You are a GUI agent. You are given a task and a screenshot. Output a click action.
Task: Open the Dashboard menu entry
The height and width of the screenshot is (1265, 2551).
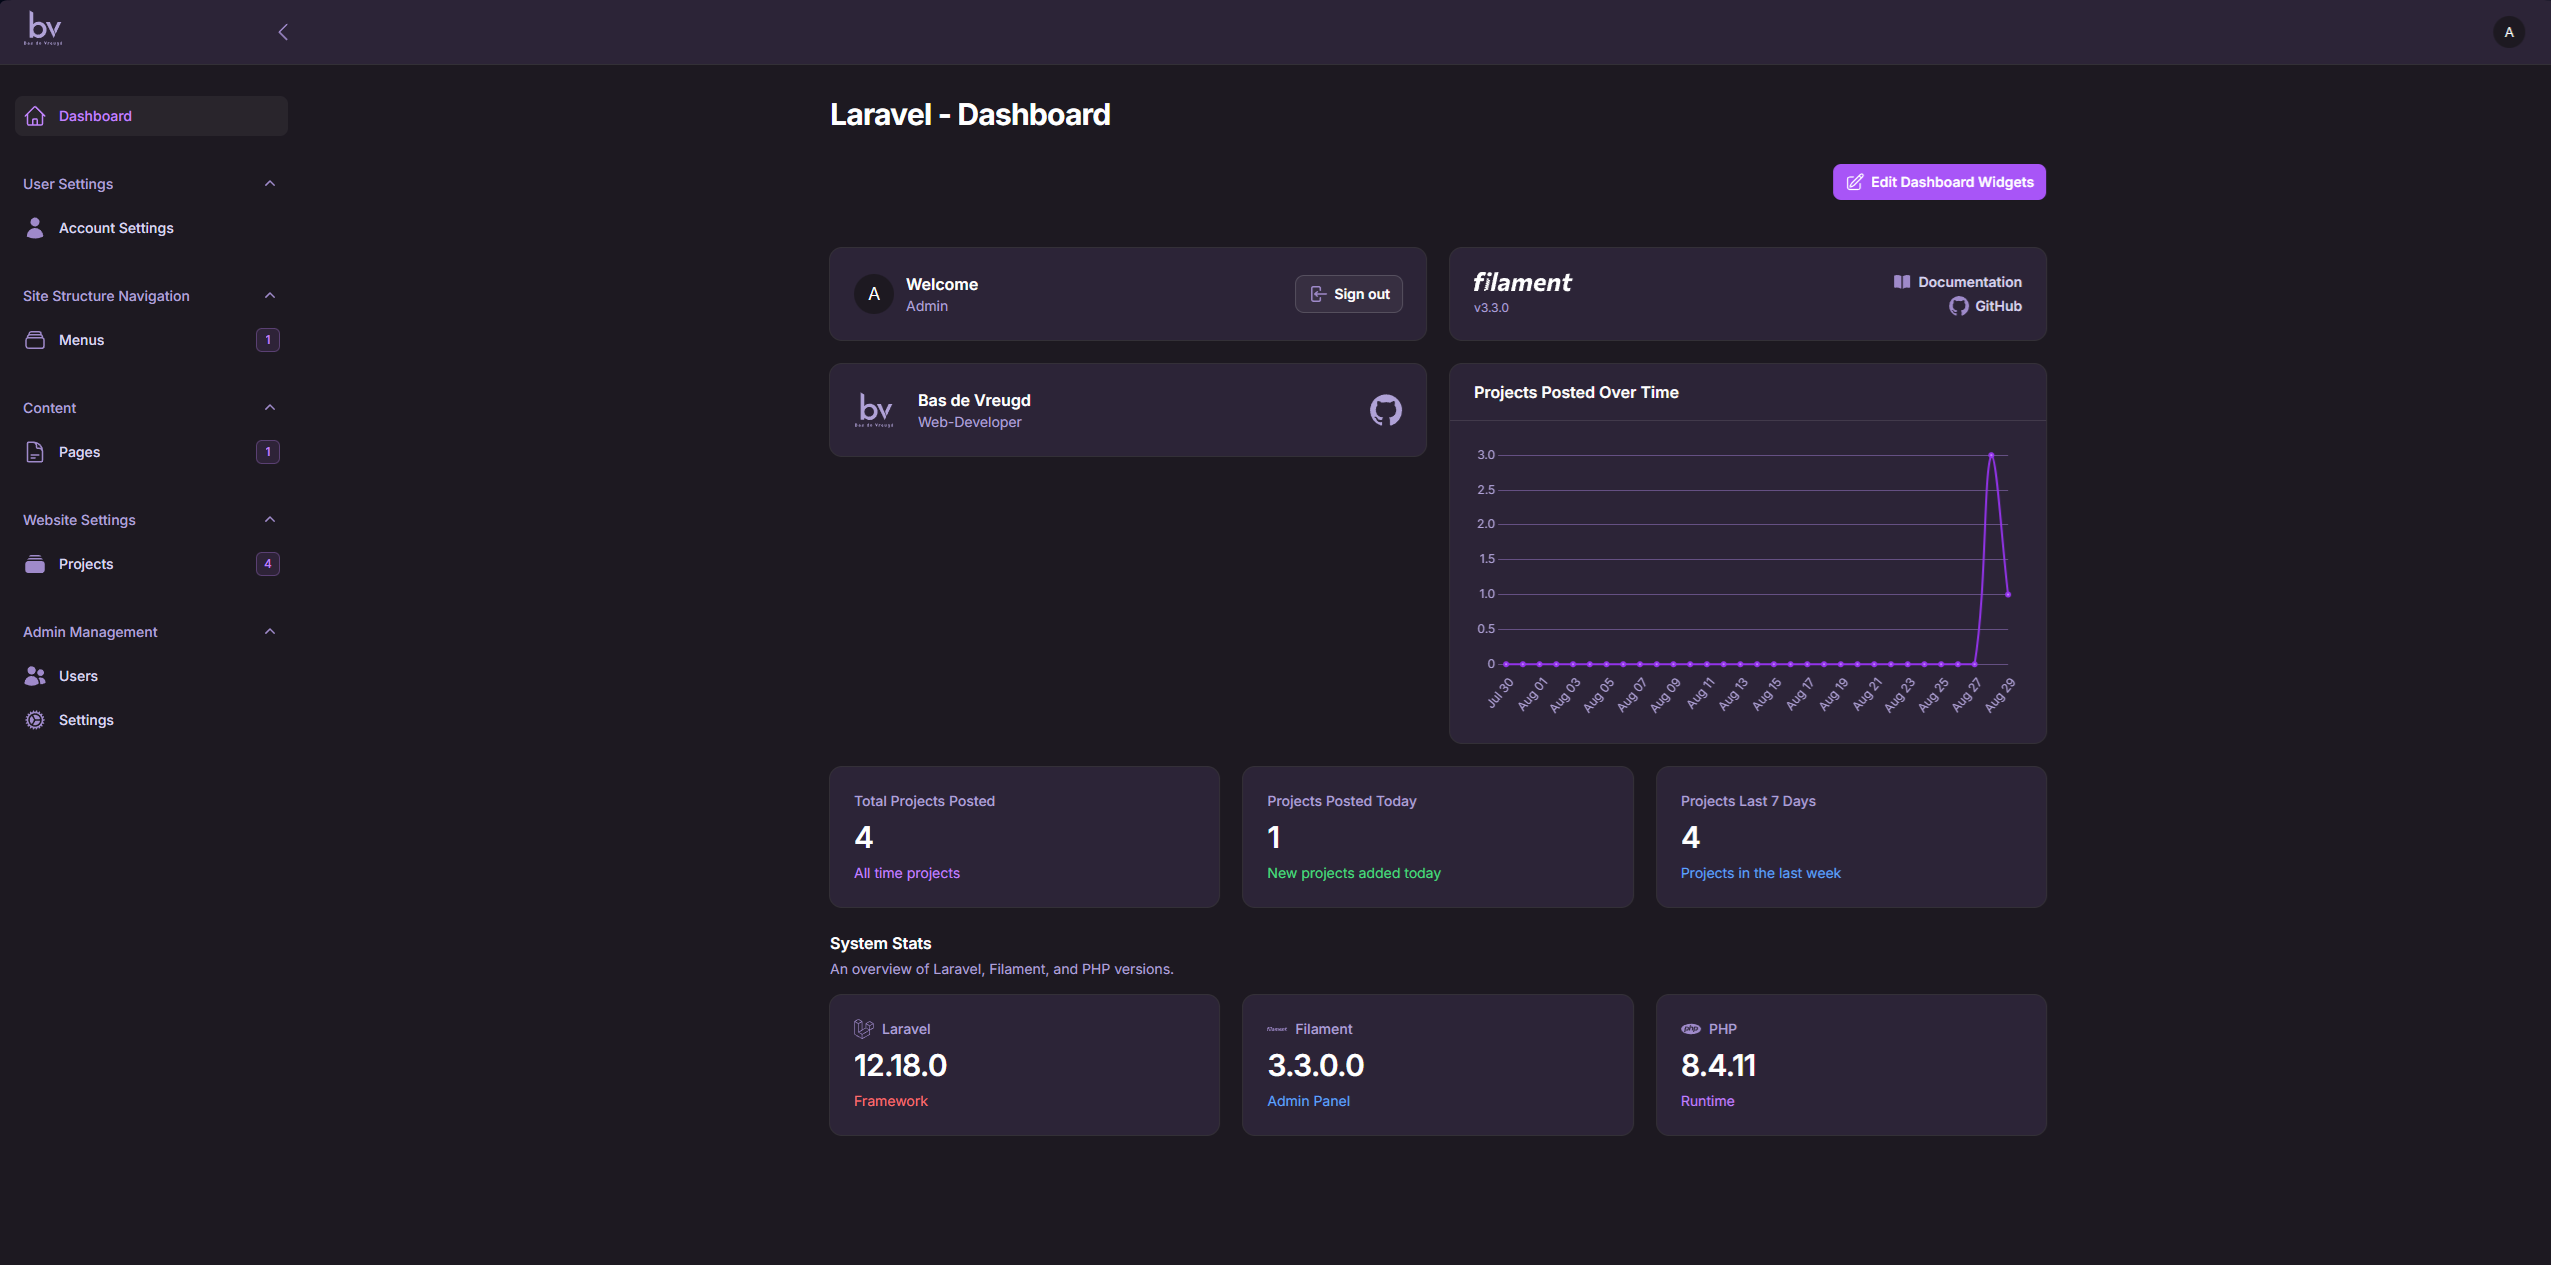(93, 115)
